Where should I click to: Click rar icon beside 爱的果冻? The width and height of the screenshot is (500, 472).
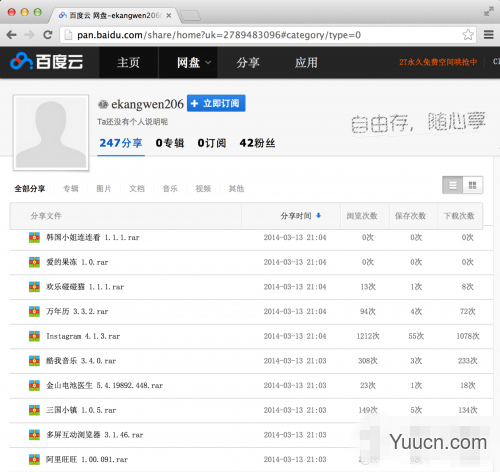pyautogui.click(x=34, y=262)
